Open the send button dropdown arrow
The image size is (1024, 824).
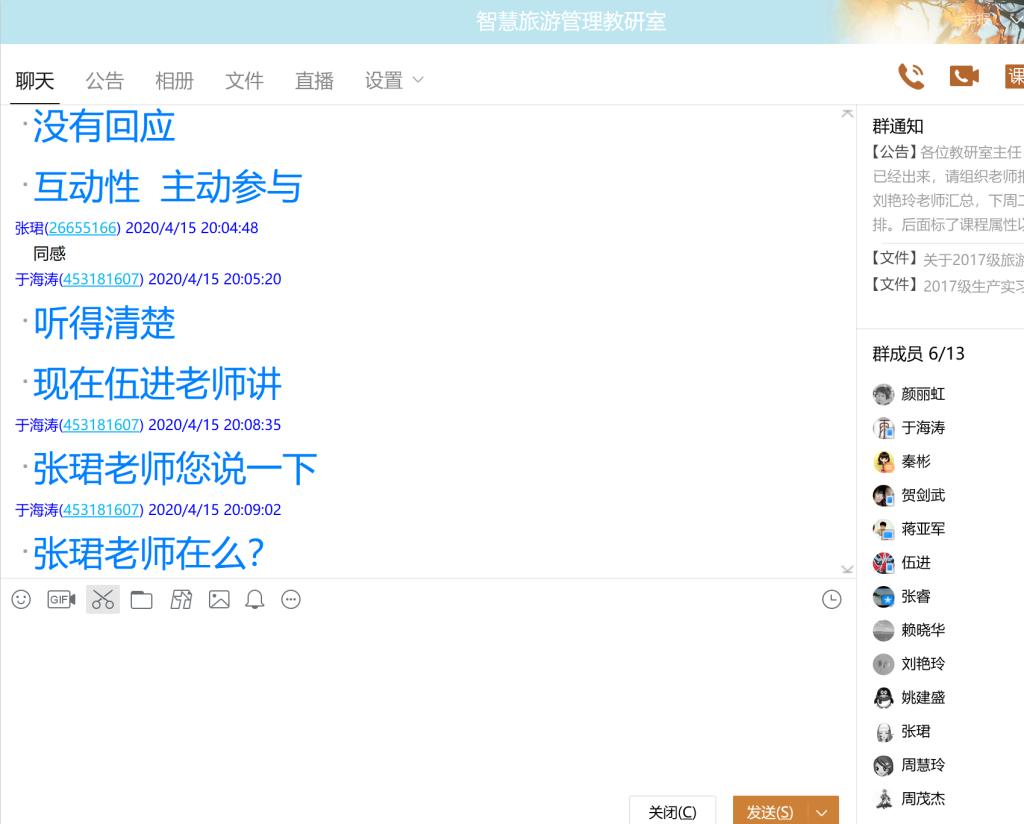(822, 812)
